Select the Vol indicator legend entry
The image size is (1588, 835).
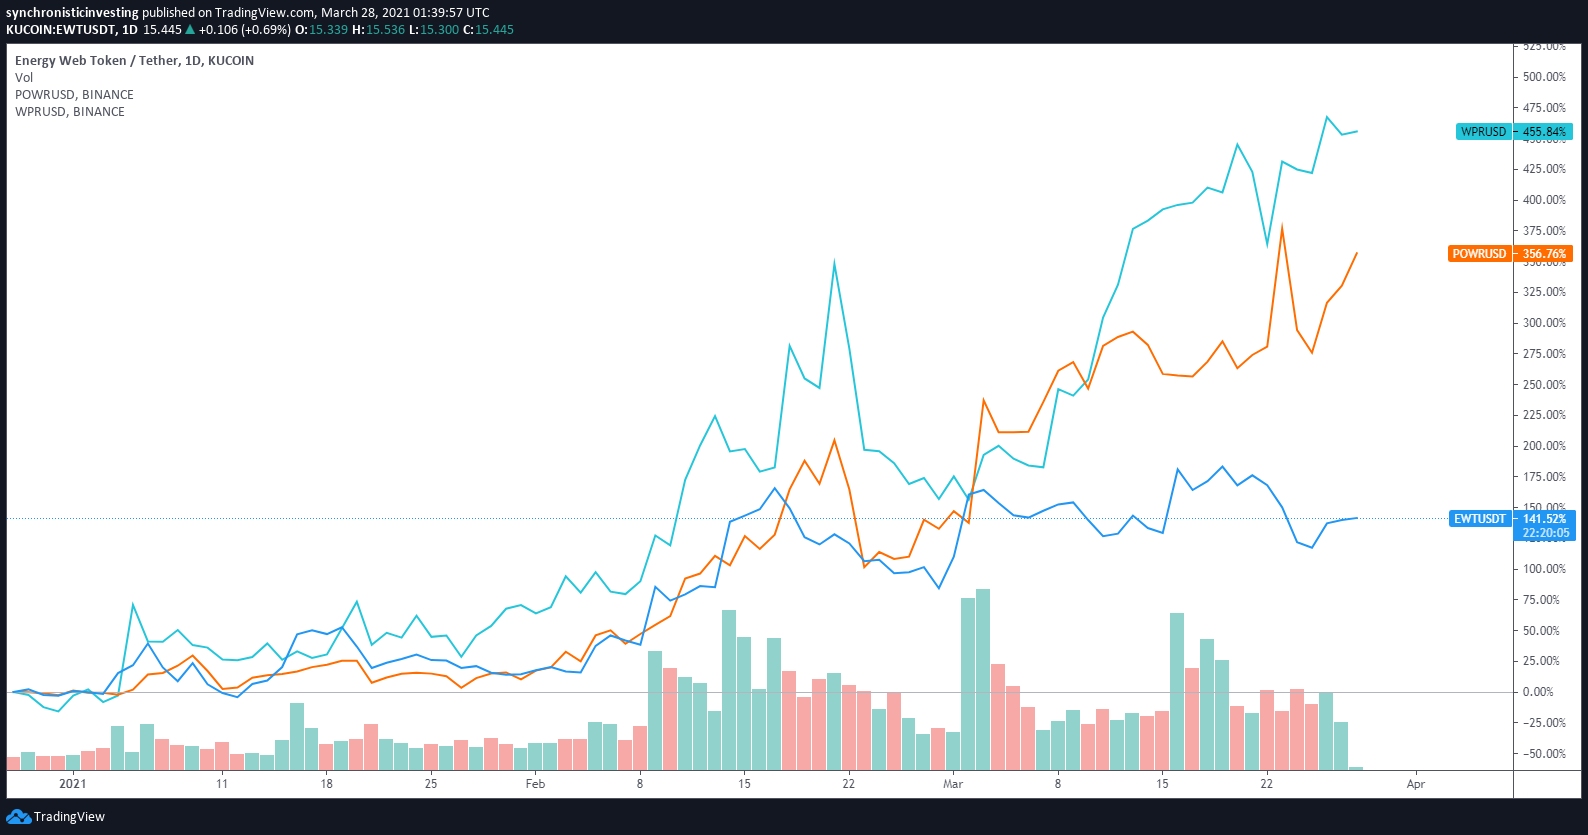[x=24, y=78]
